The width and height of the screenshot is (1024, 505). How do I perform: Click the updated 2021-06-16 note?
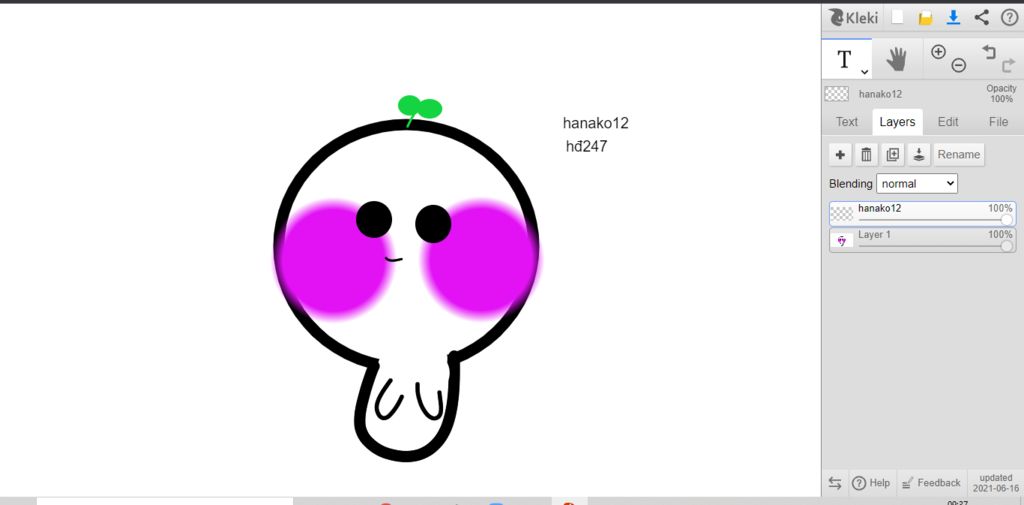996,483
